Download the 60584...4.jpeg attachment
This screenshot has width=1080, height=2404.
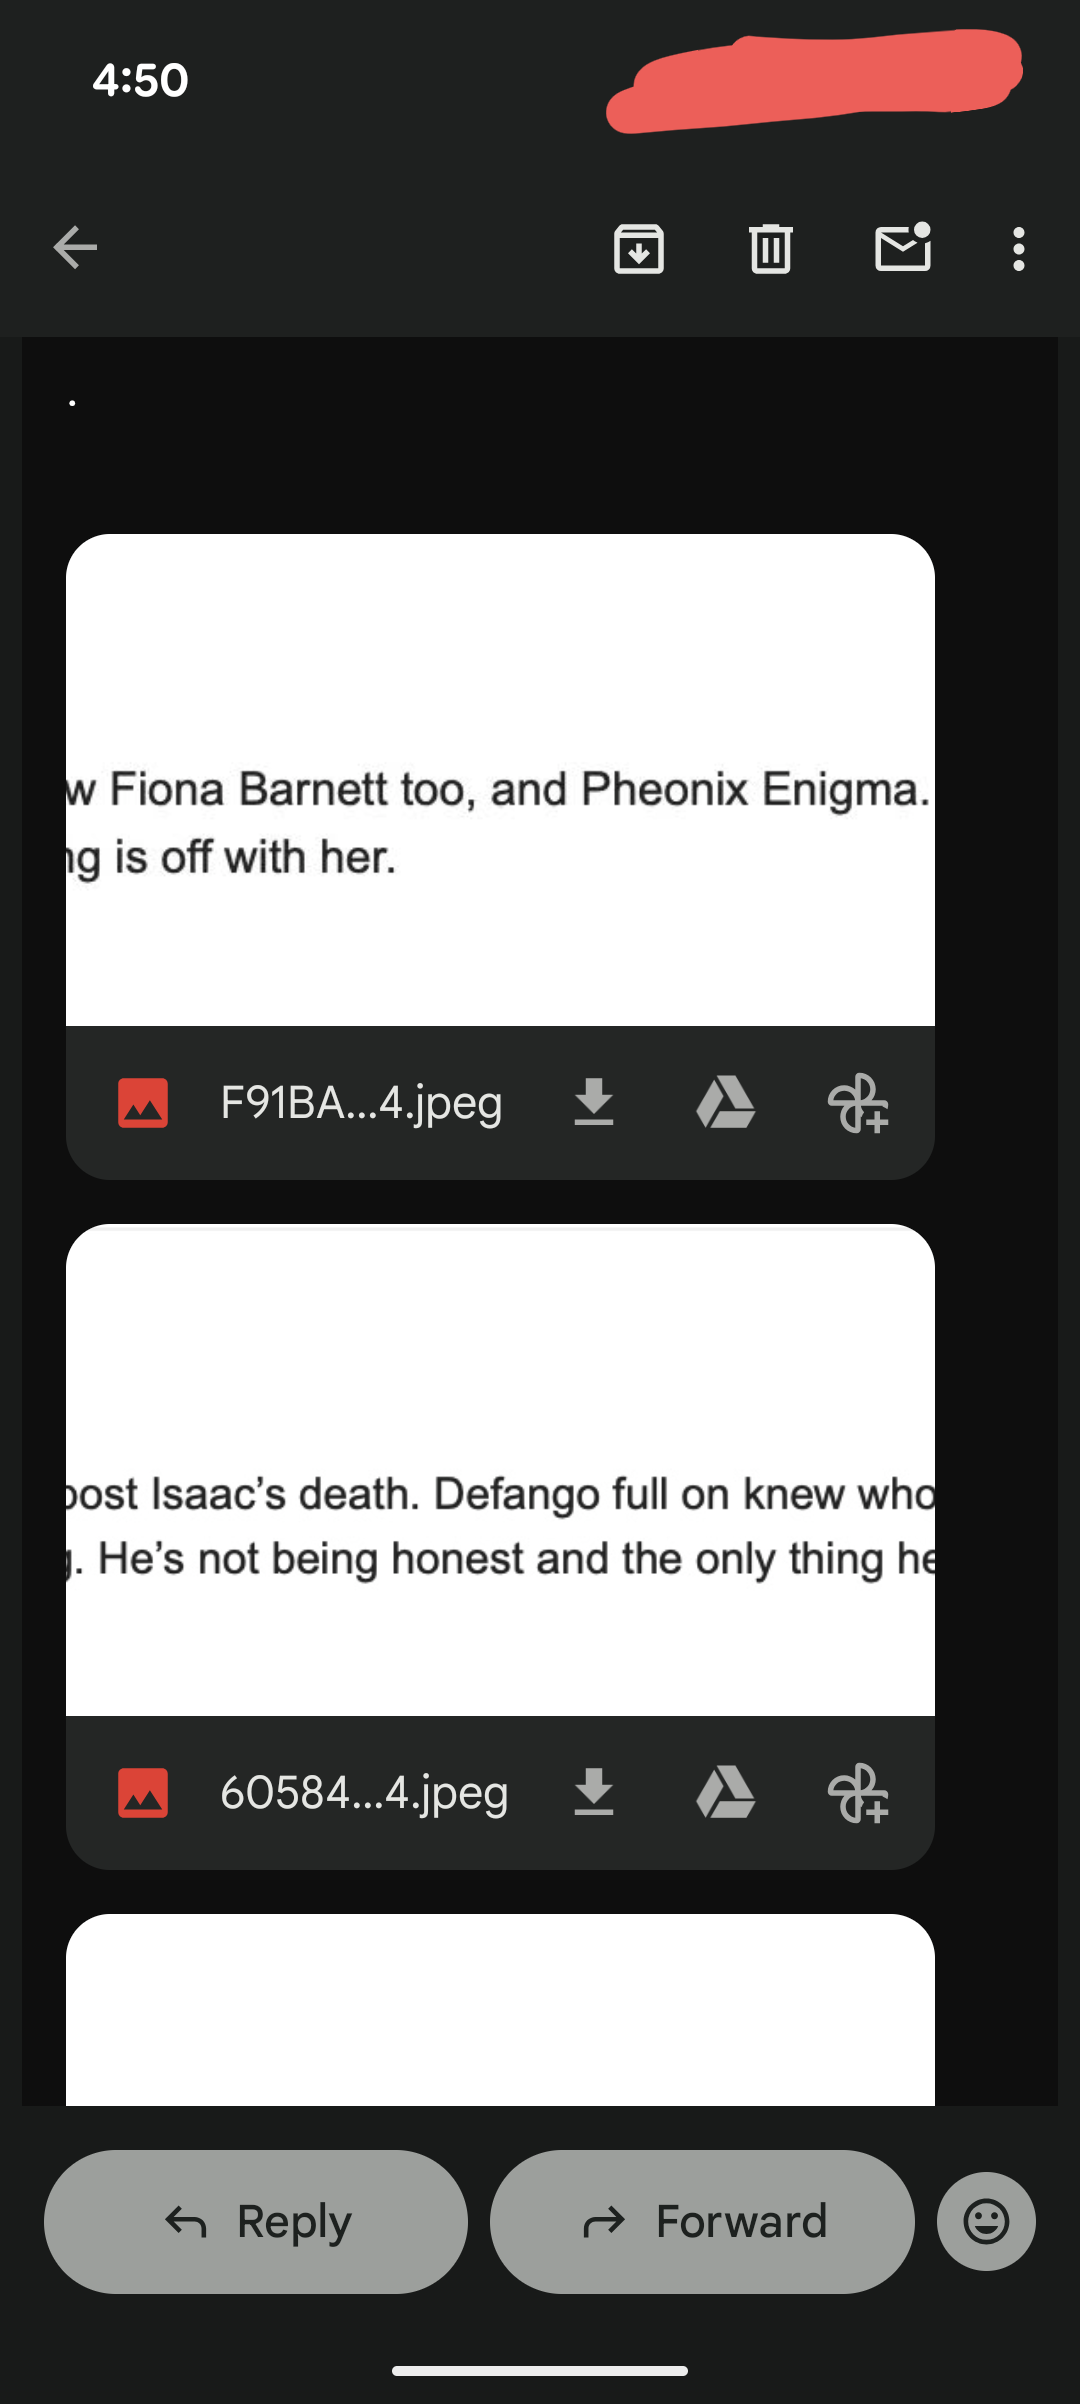click(594, 1792)
